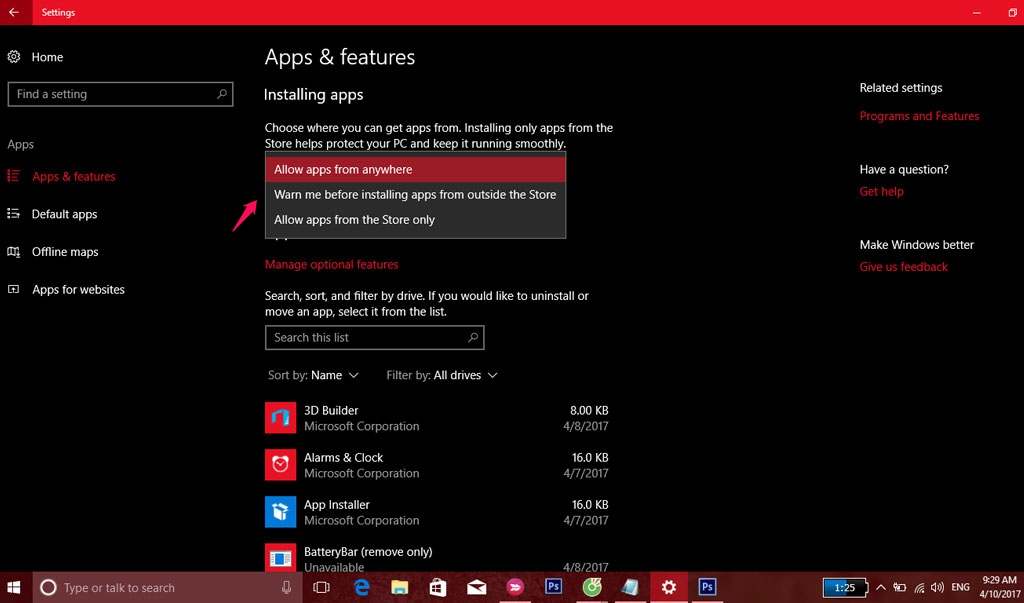1024x603 pixels.
Task: Open Manage optional features link
Action: 331,265
